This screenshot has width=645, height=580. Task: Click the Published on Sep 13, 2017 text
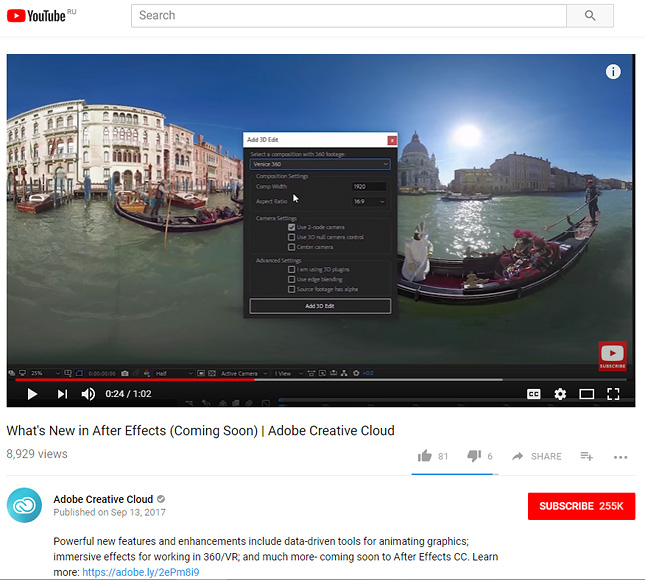pyautogui.click(x=109, y=512)
